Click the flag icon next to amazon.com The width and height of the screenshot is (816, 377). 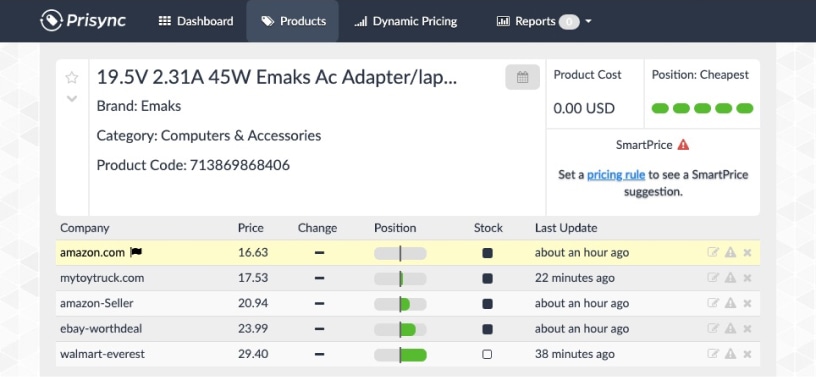[x=136, y=253]
